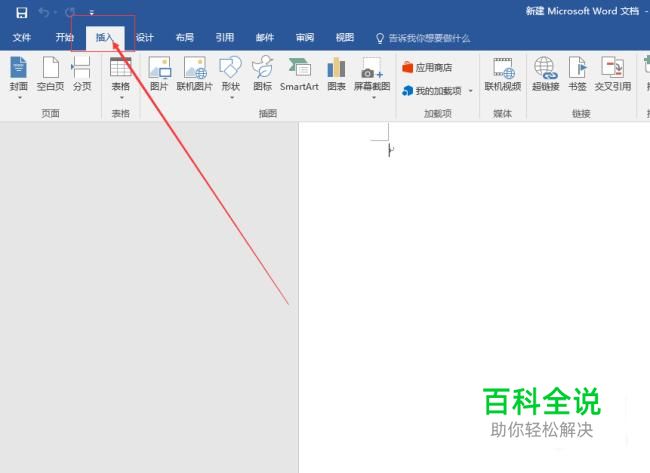Open the 邮件 ribbon tab
The image size is (650, 473).
[265, 38]
